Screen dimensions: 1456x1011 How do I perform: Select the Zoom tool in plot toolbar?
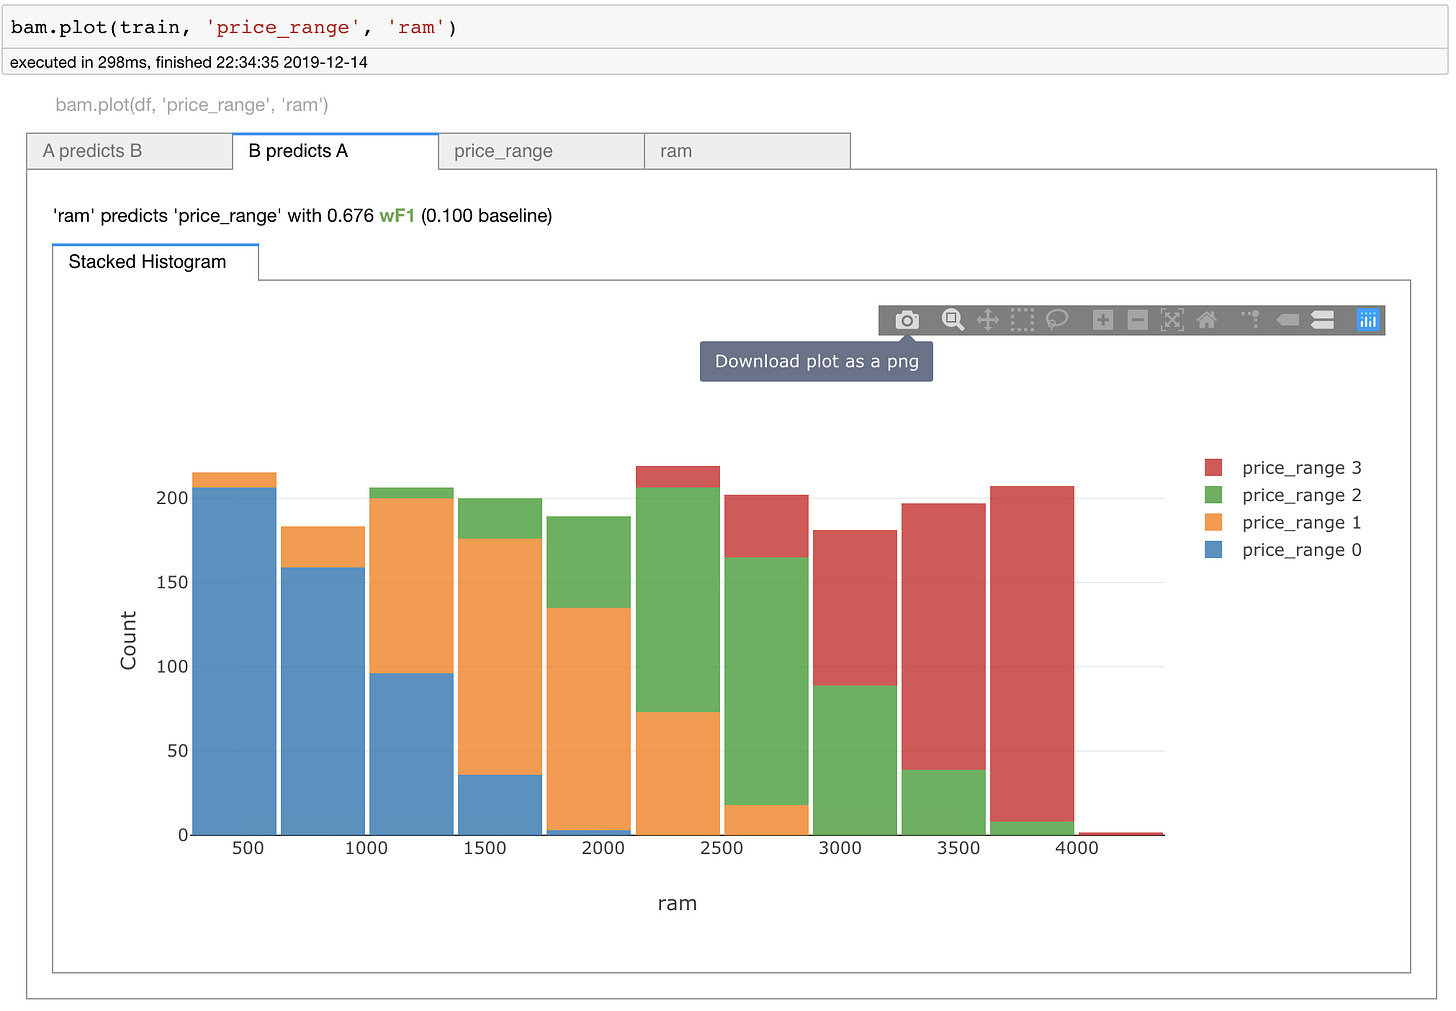pos(953,320)
